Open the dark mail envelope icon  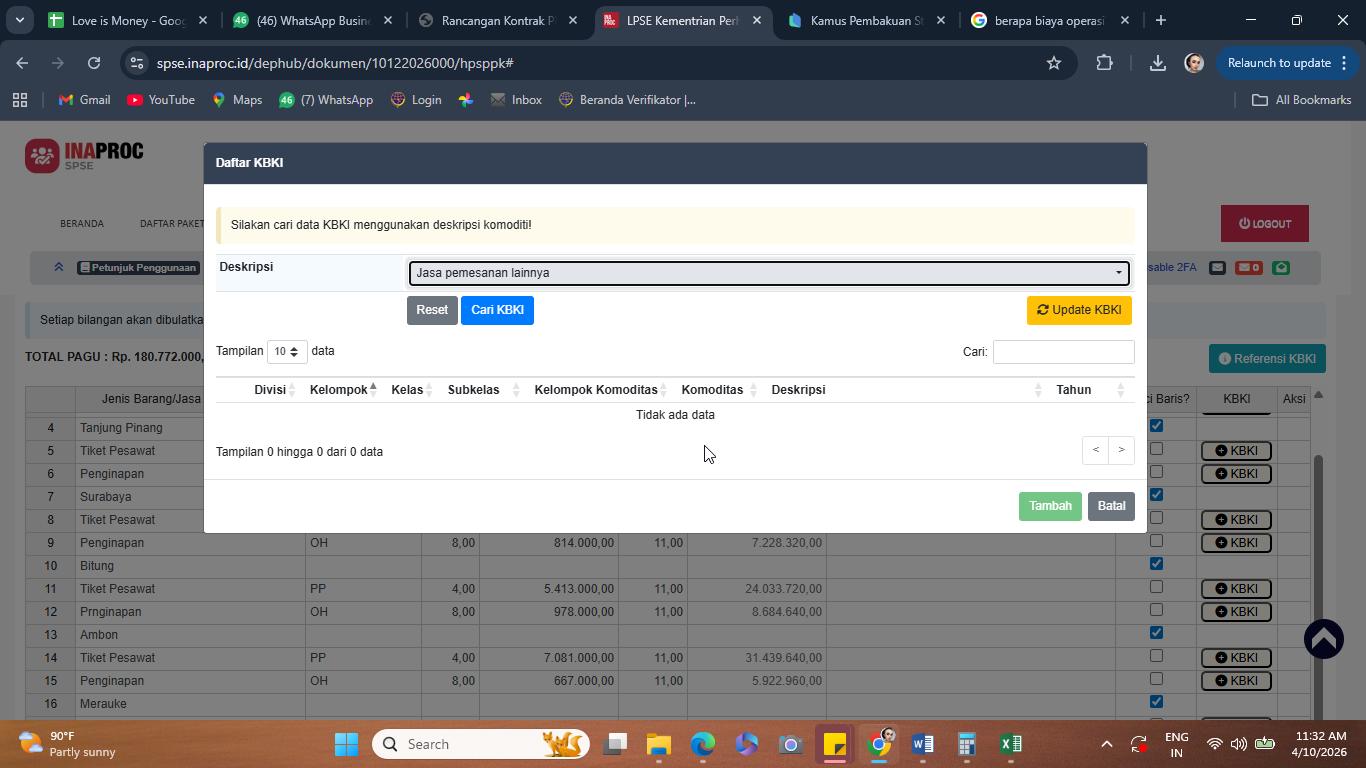coord(1217,267)
